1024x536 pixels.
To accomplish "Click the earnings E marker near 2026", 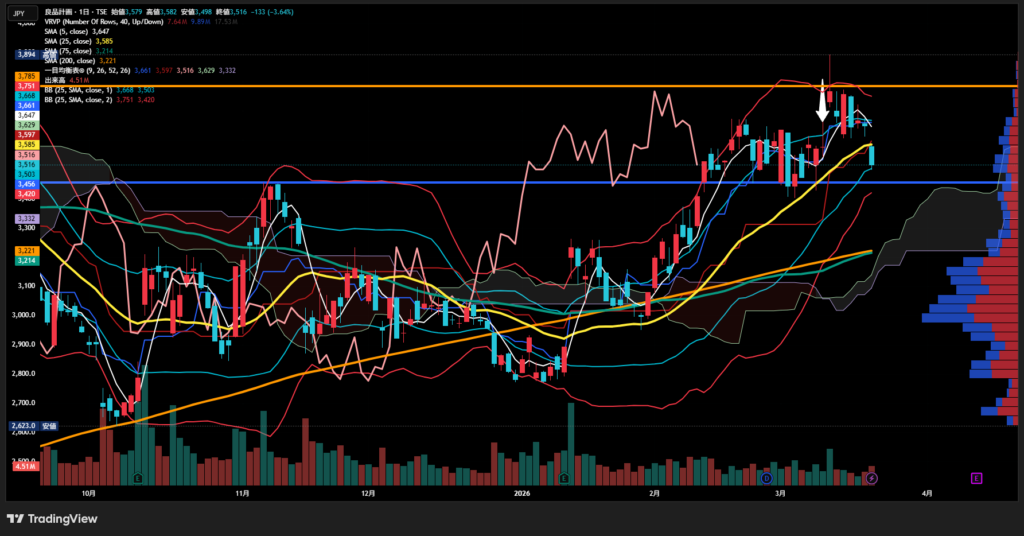I will click(565, 478).
